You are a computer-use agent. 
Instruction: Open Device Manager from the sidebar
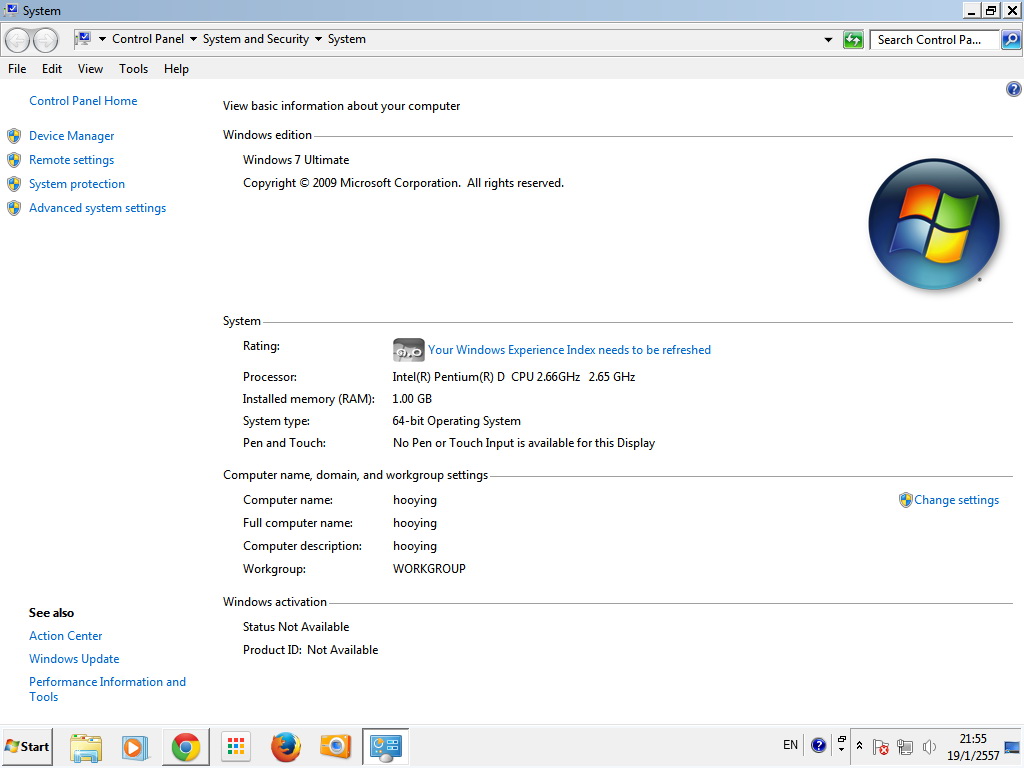(x=71, y=136)
